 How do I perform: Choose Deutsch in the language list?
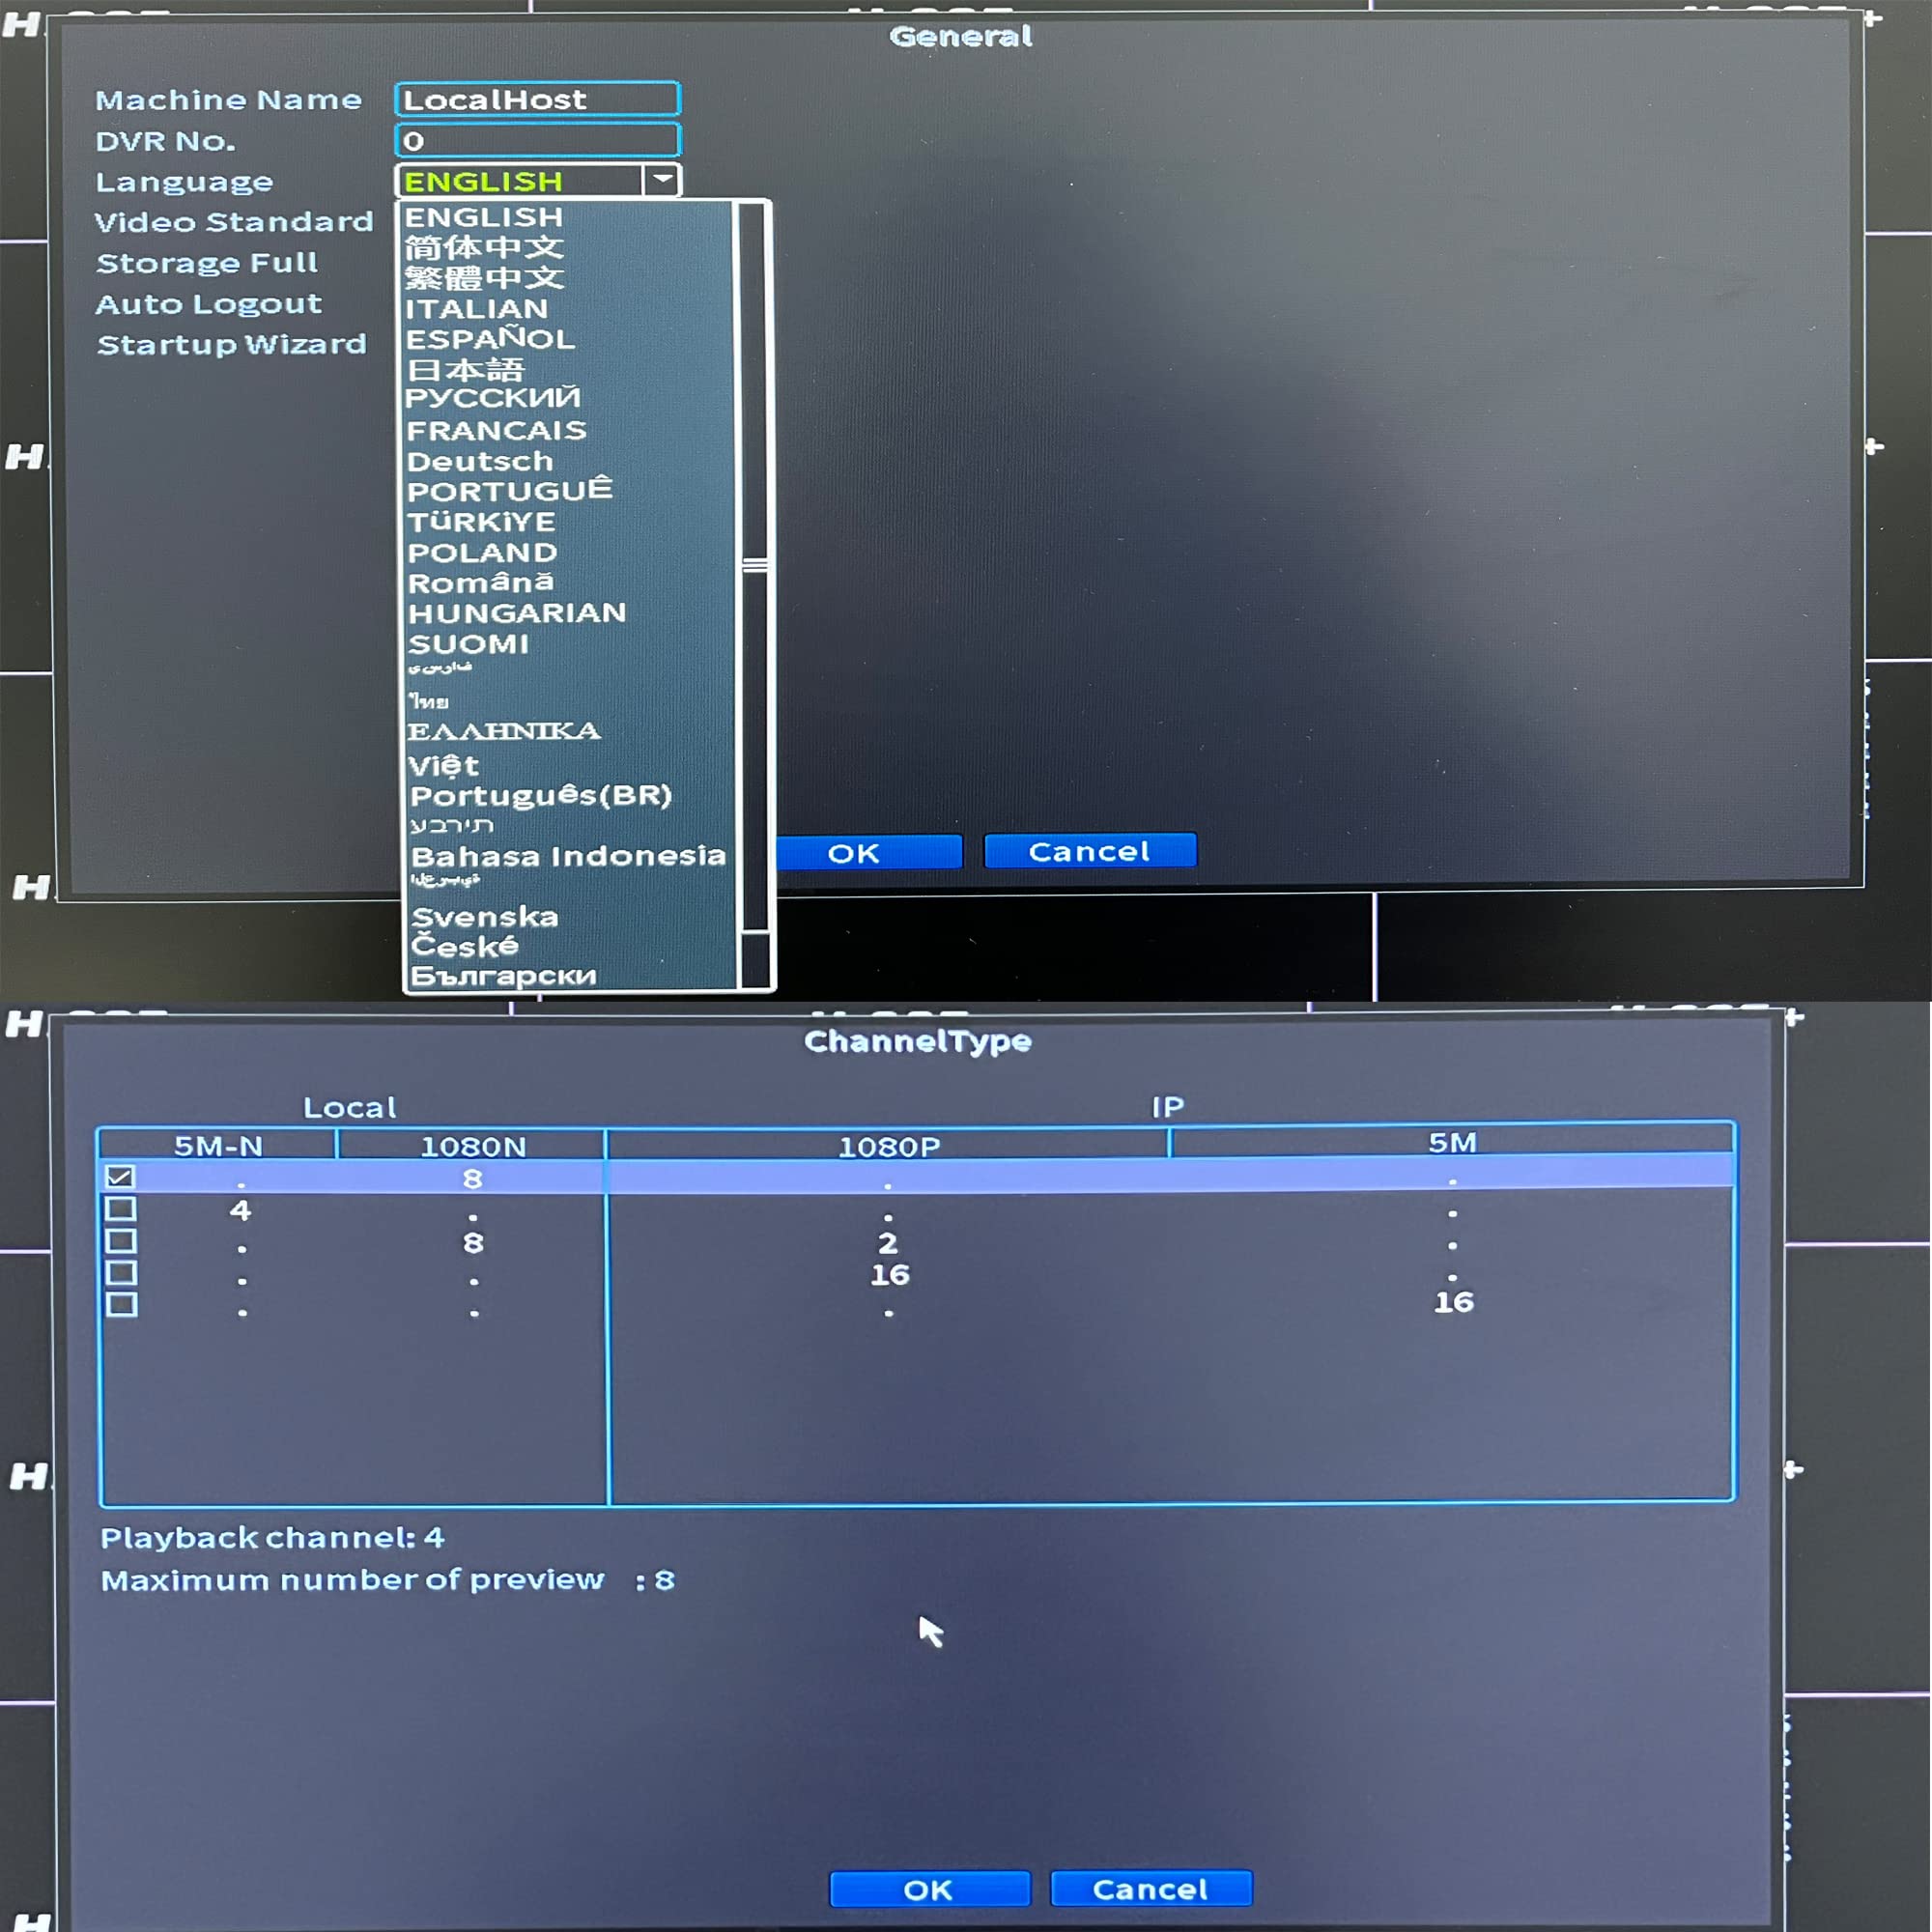pyautogui.click(x=480, y=462)
